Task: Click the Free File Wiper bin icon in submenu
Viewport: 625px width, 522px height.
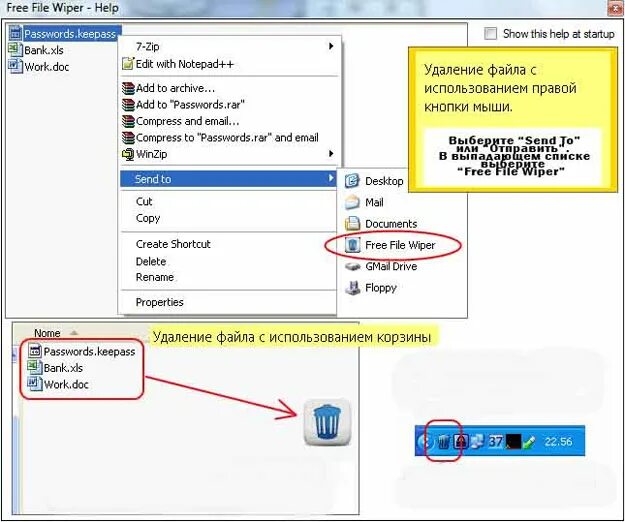Action: [x=352, y=245]
